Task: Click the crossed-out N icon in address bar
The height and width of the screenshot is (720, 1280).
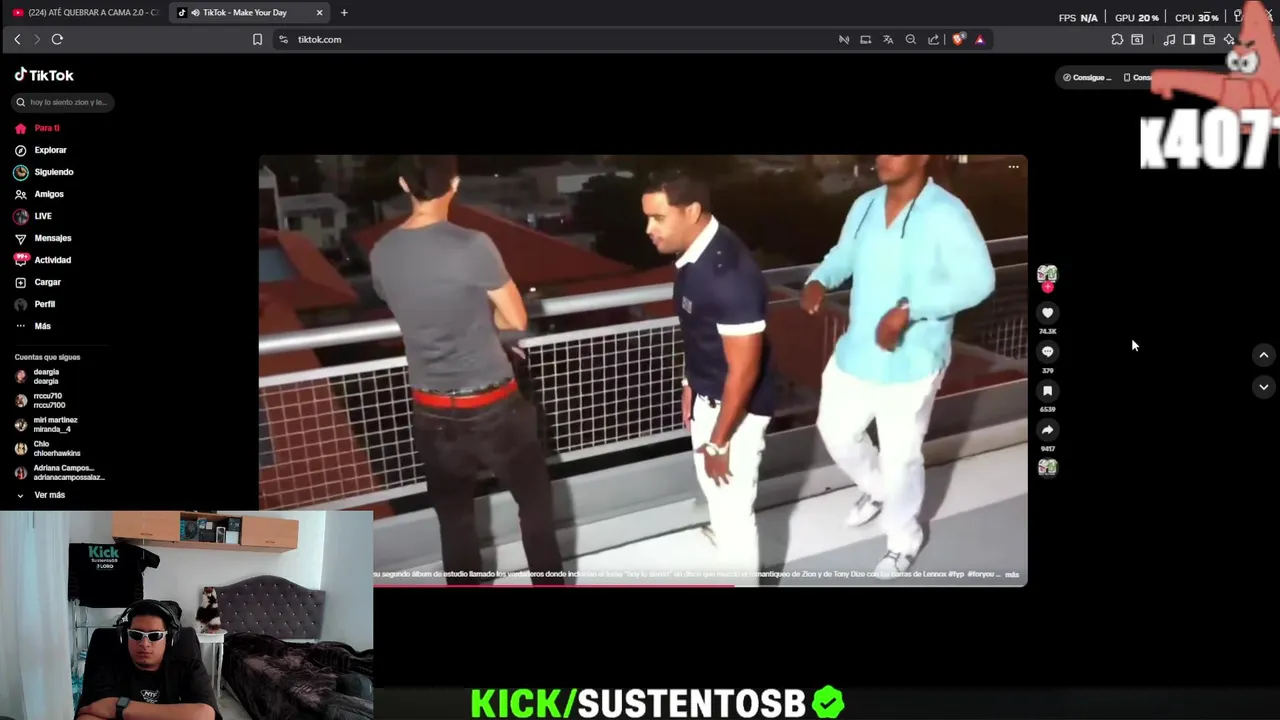Action: click(844, 39)
